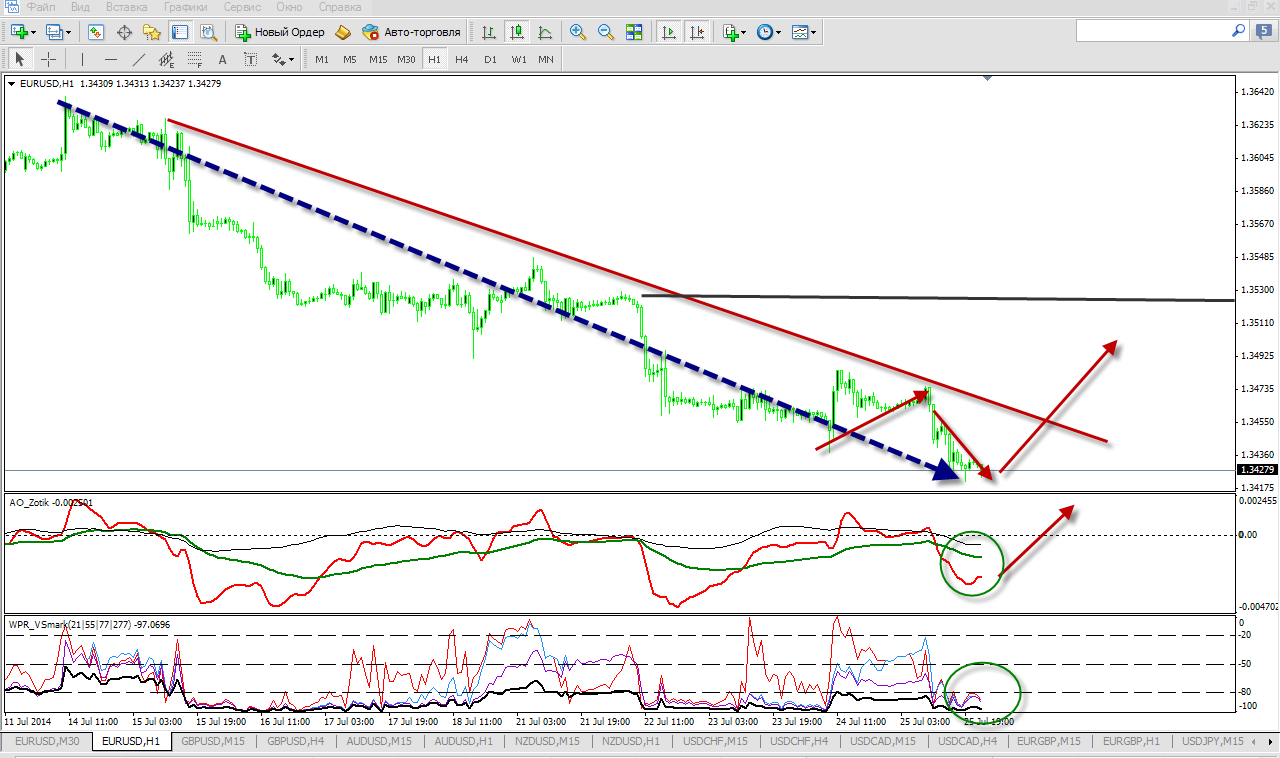The height and width of the screenshot is (758, 1280).
Task: Open the Сервис menu
Action: pos(243,6)
